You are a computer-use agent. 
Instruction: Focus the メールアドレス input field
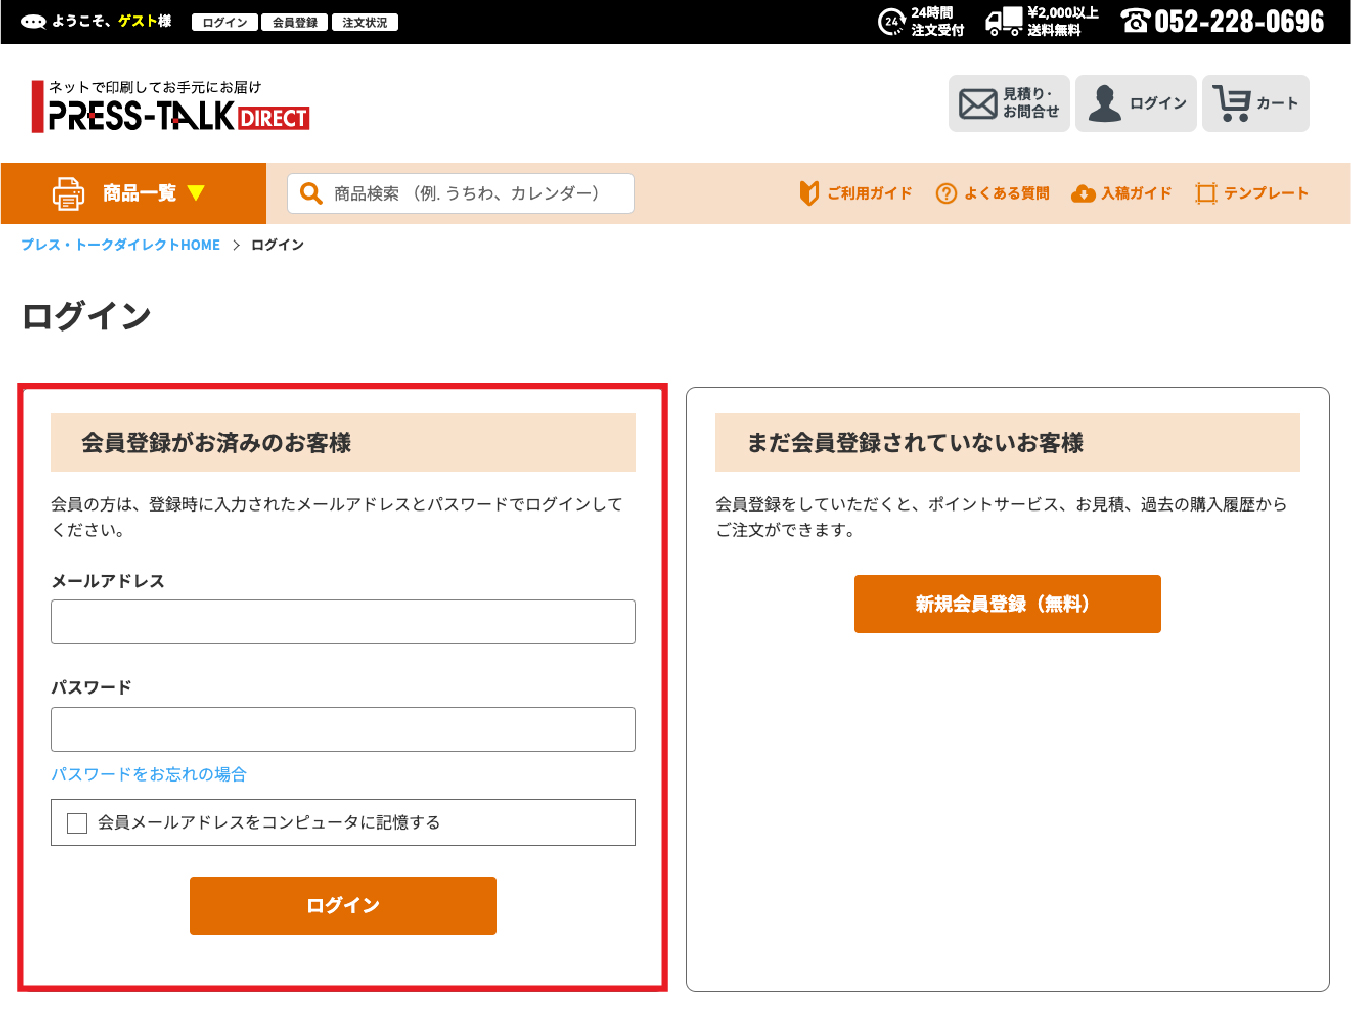click(x=343, y=622)
